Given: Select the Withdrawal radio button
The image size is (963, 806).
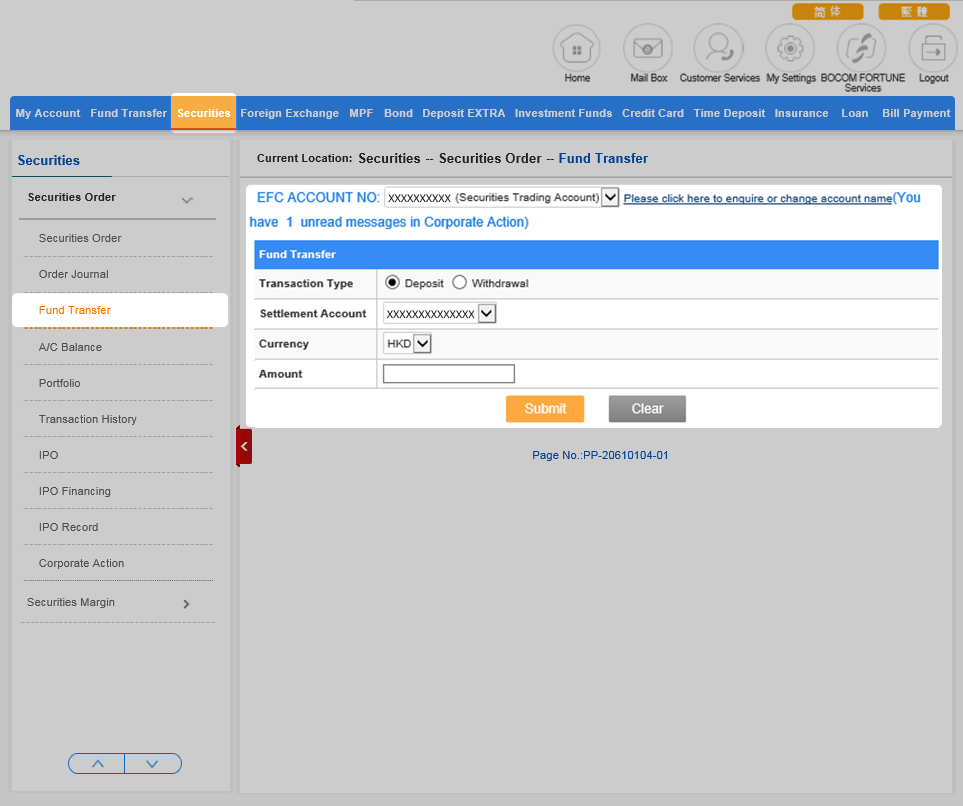Looking at the screenshot, I should pyautogui.click(x=460, y=283).
